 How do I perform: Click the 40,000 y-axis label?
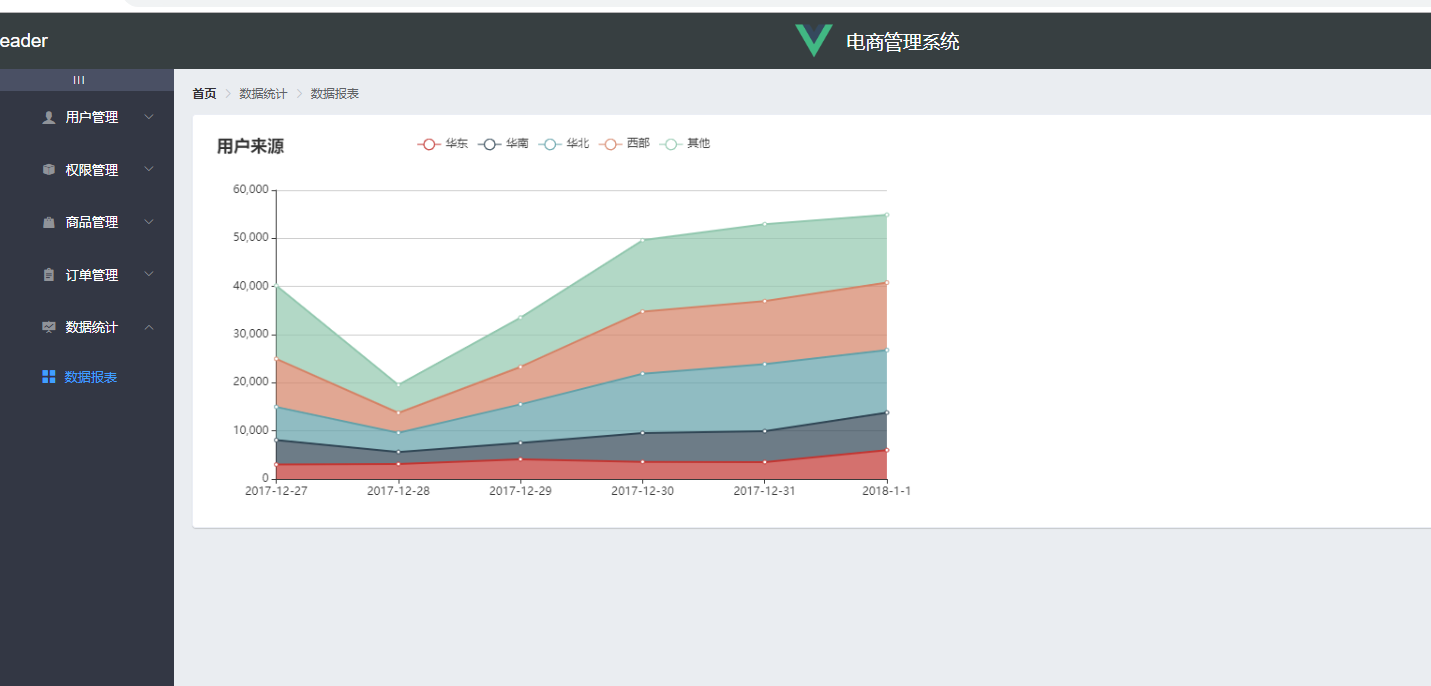pyautogui.click(x=250, y=286)
